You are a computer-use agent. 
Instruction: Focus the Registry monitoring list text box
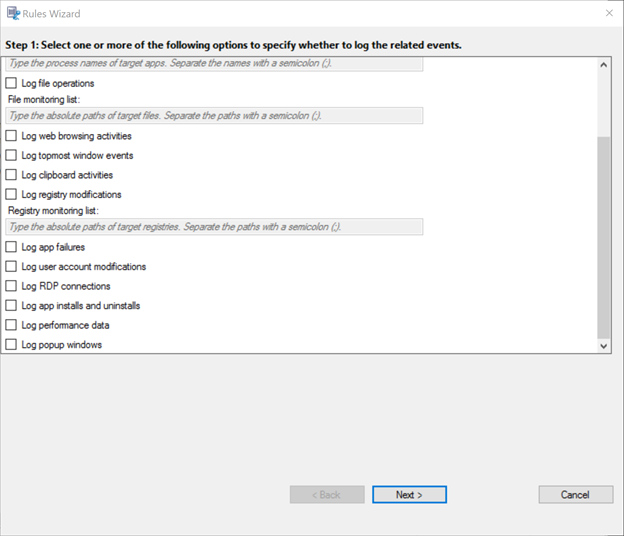[x=214, y=227]
